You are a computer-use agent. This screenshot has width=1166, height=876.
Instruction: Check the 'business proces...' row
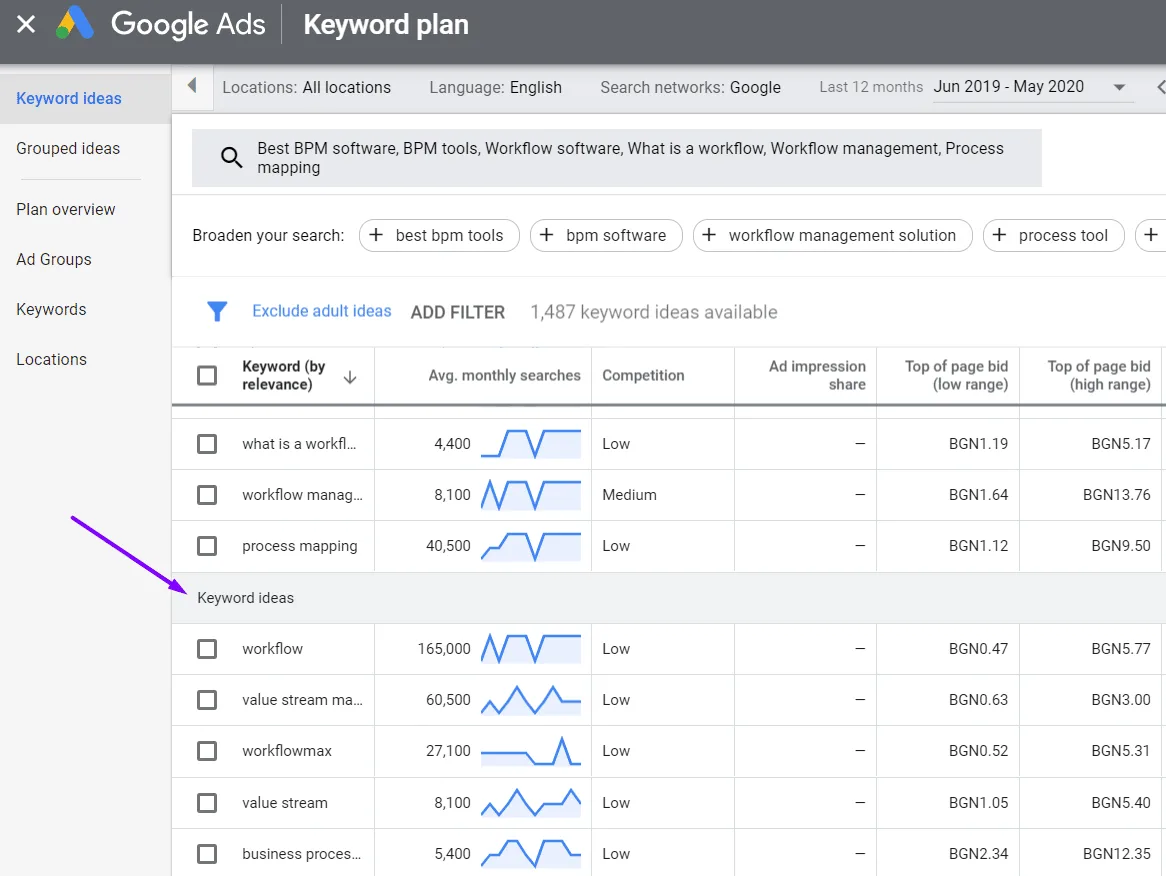pyautogui.click(x=207, y=854)
